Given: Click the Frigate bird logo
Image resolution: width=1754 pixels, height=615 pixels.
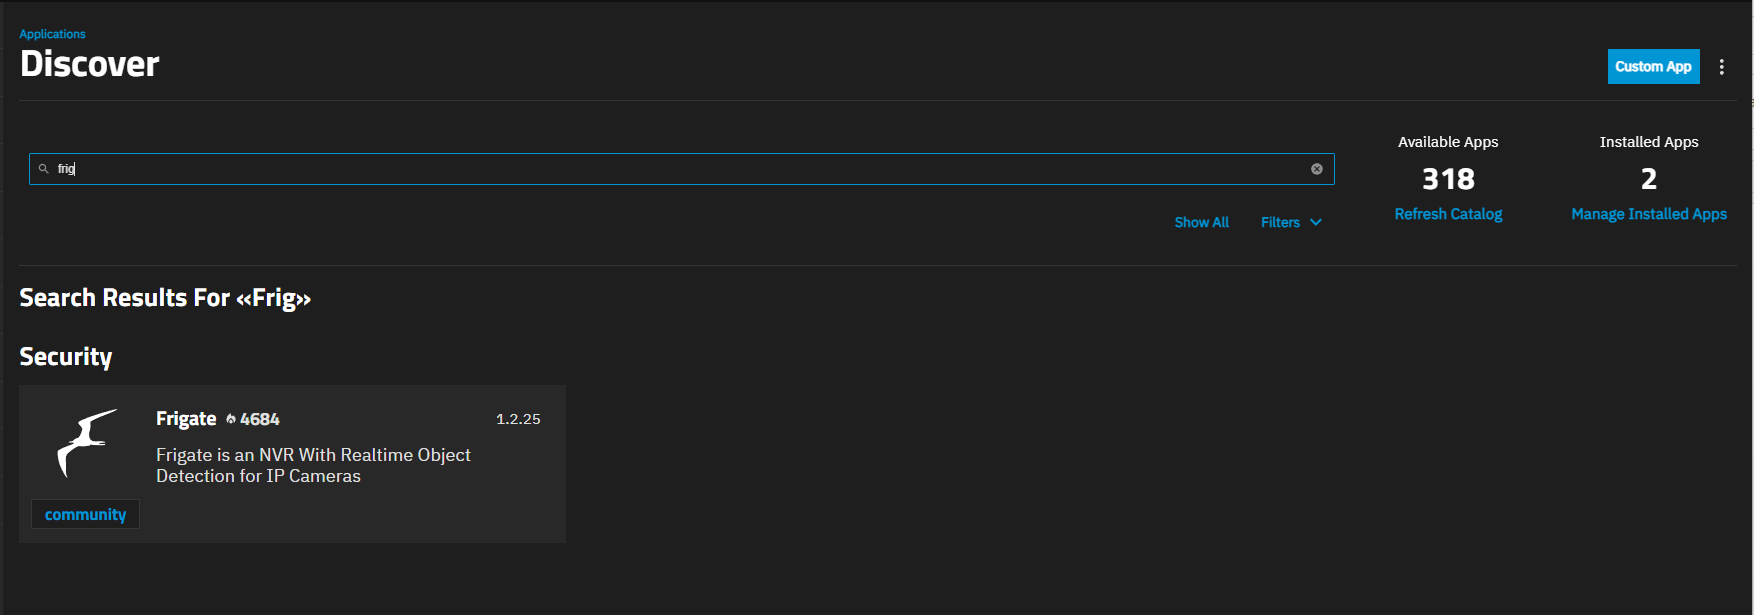Looking at the screenshot, I should pyautogui.click(x=86, y=443).
